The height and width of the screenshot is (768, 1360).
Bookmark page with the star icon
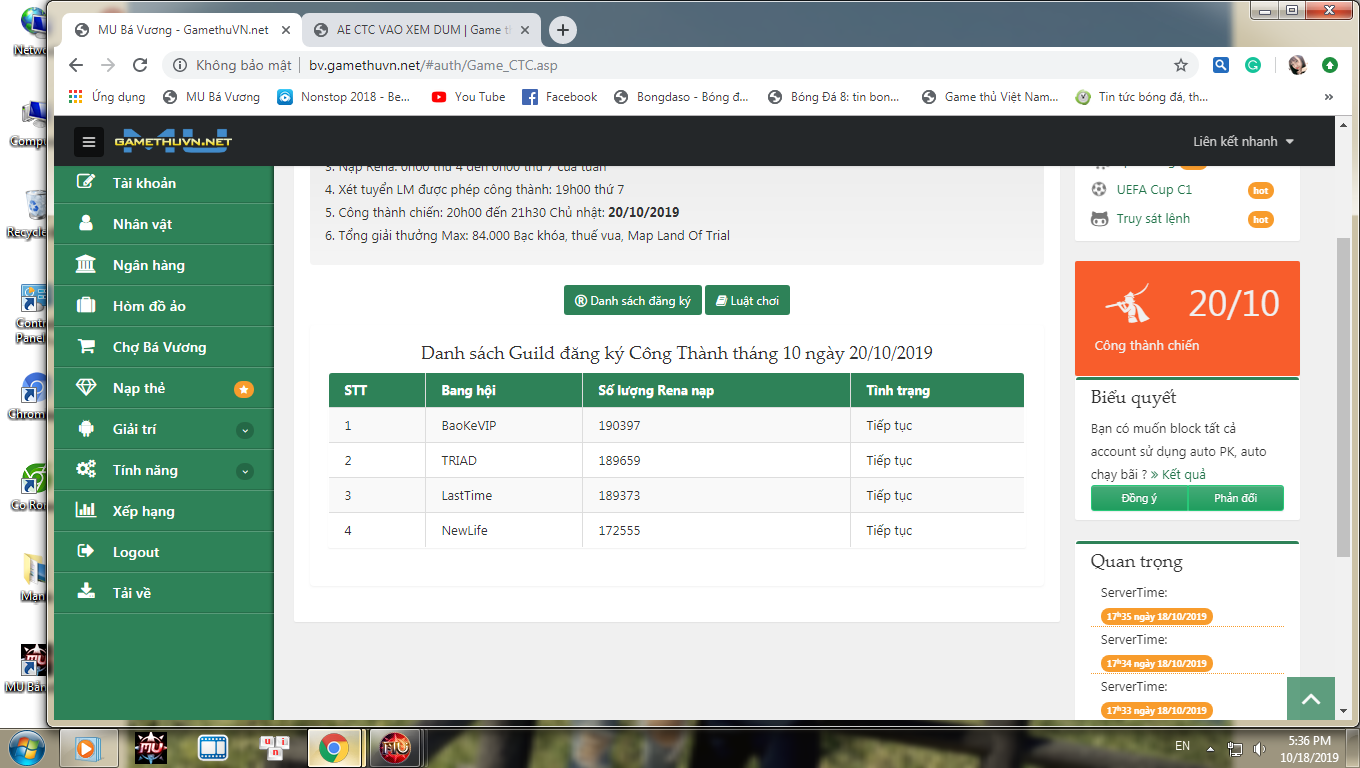(x=1181, y=65)
